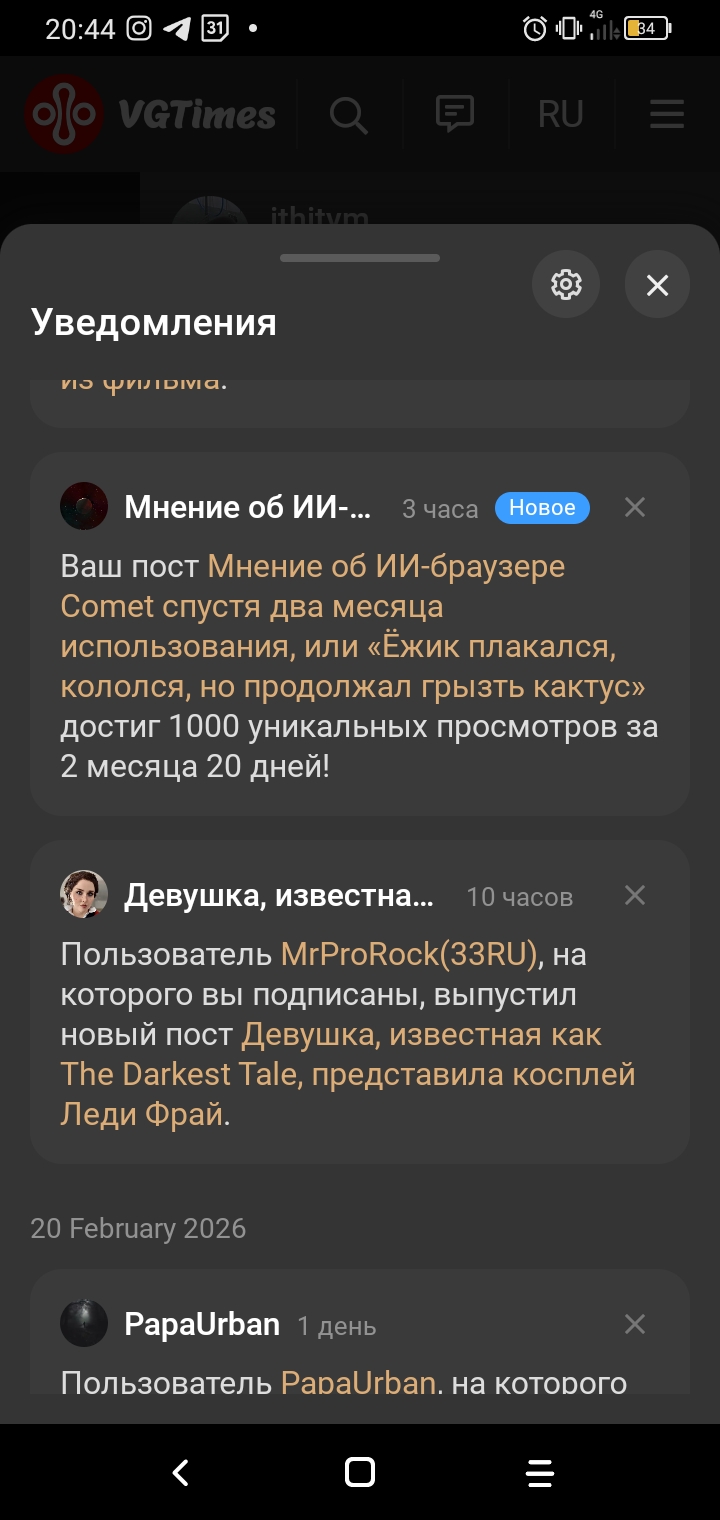Image resolution: width=720 pixels, height=1520 pixels.
Task: Tap the drag handle on notifications sheet
Action: (360, 258)
